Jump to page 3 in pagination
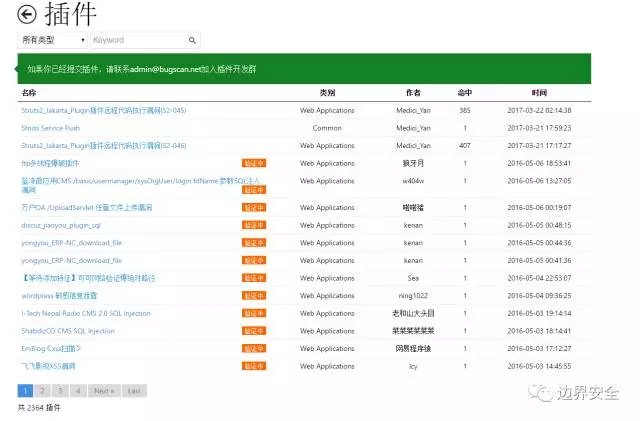The height and width of the screenshot is (421, 640). (61, 391)
